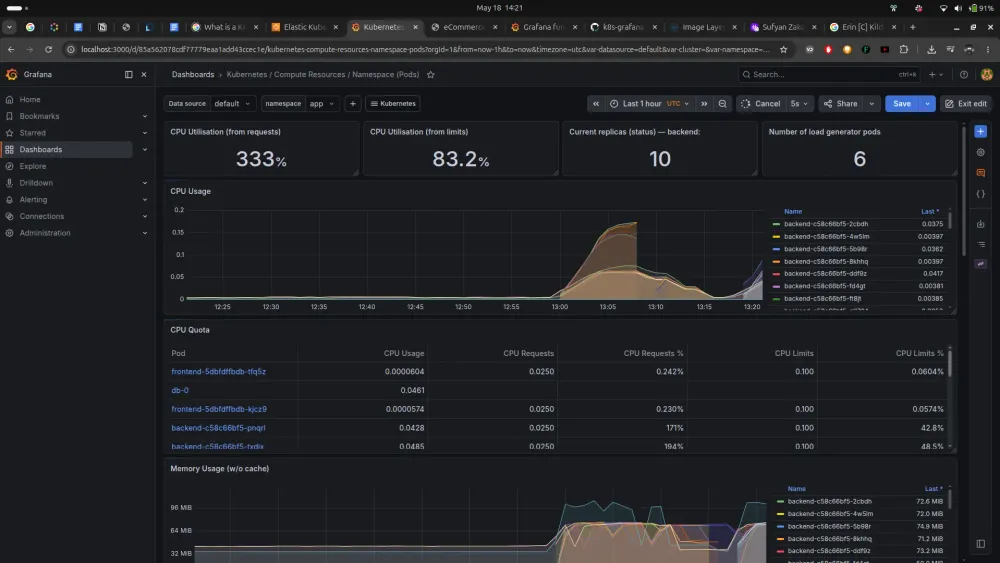The height and width of the screenshot is (563, 1000).
Task: Open the Home sidebar item
Action: [30, 99]
